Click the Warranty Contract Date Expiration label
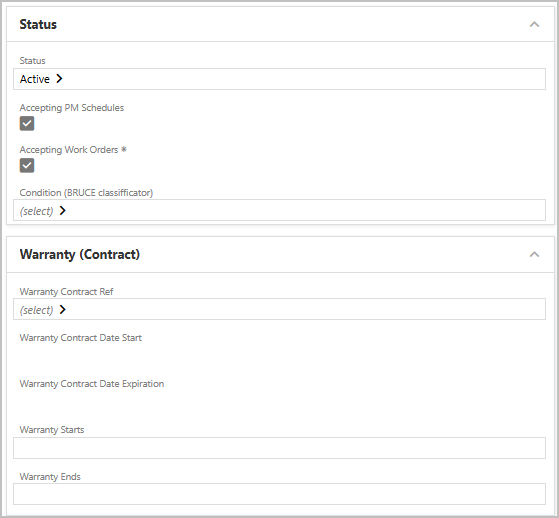The width and height of the screenshot is (559, 518). [x=92, y=384]
